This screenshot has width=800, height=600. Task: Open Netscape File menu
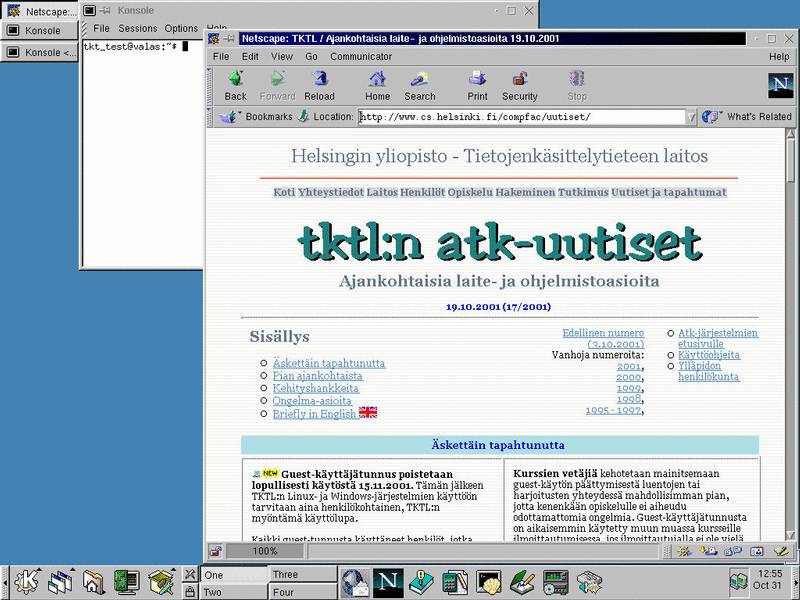point(221,57)
